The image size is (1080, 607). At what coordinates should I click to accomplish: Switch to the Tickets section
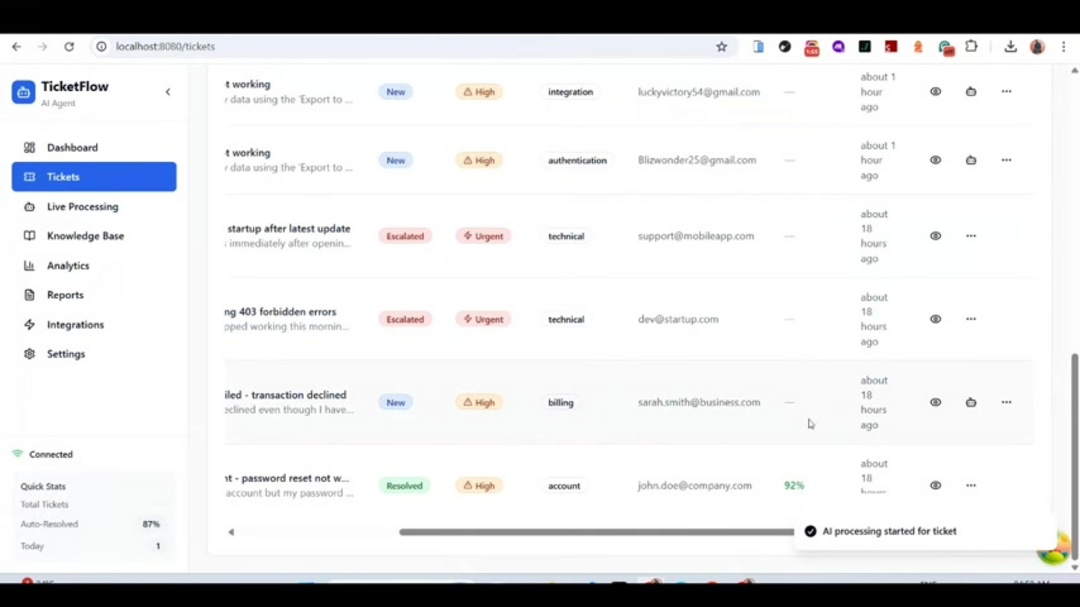tap(63, 176)
